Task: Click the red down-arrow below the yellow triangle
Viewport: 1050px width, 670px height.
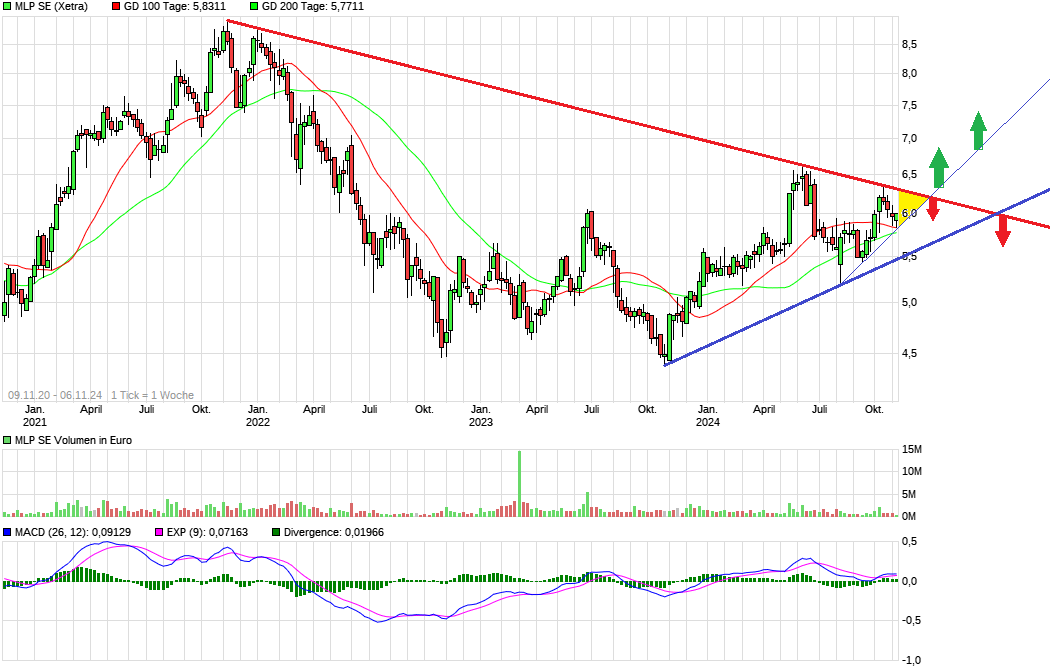Action: click(x=932, y=210)
